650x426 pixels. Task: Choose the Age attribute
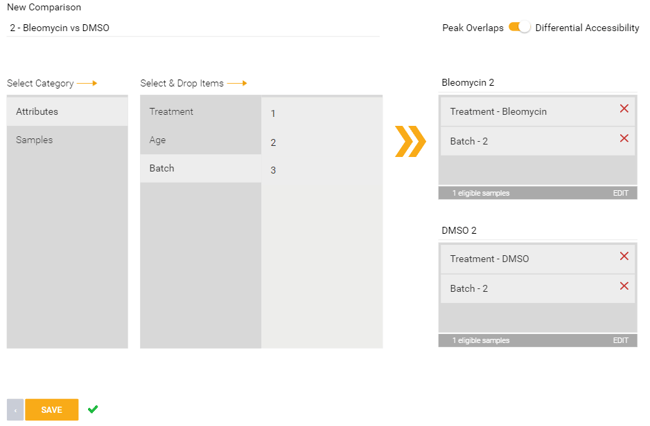(x=201, y=140)
